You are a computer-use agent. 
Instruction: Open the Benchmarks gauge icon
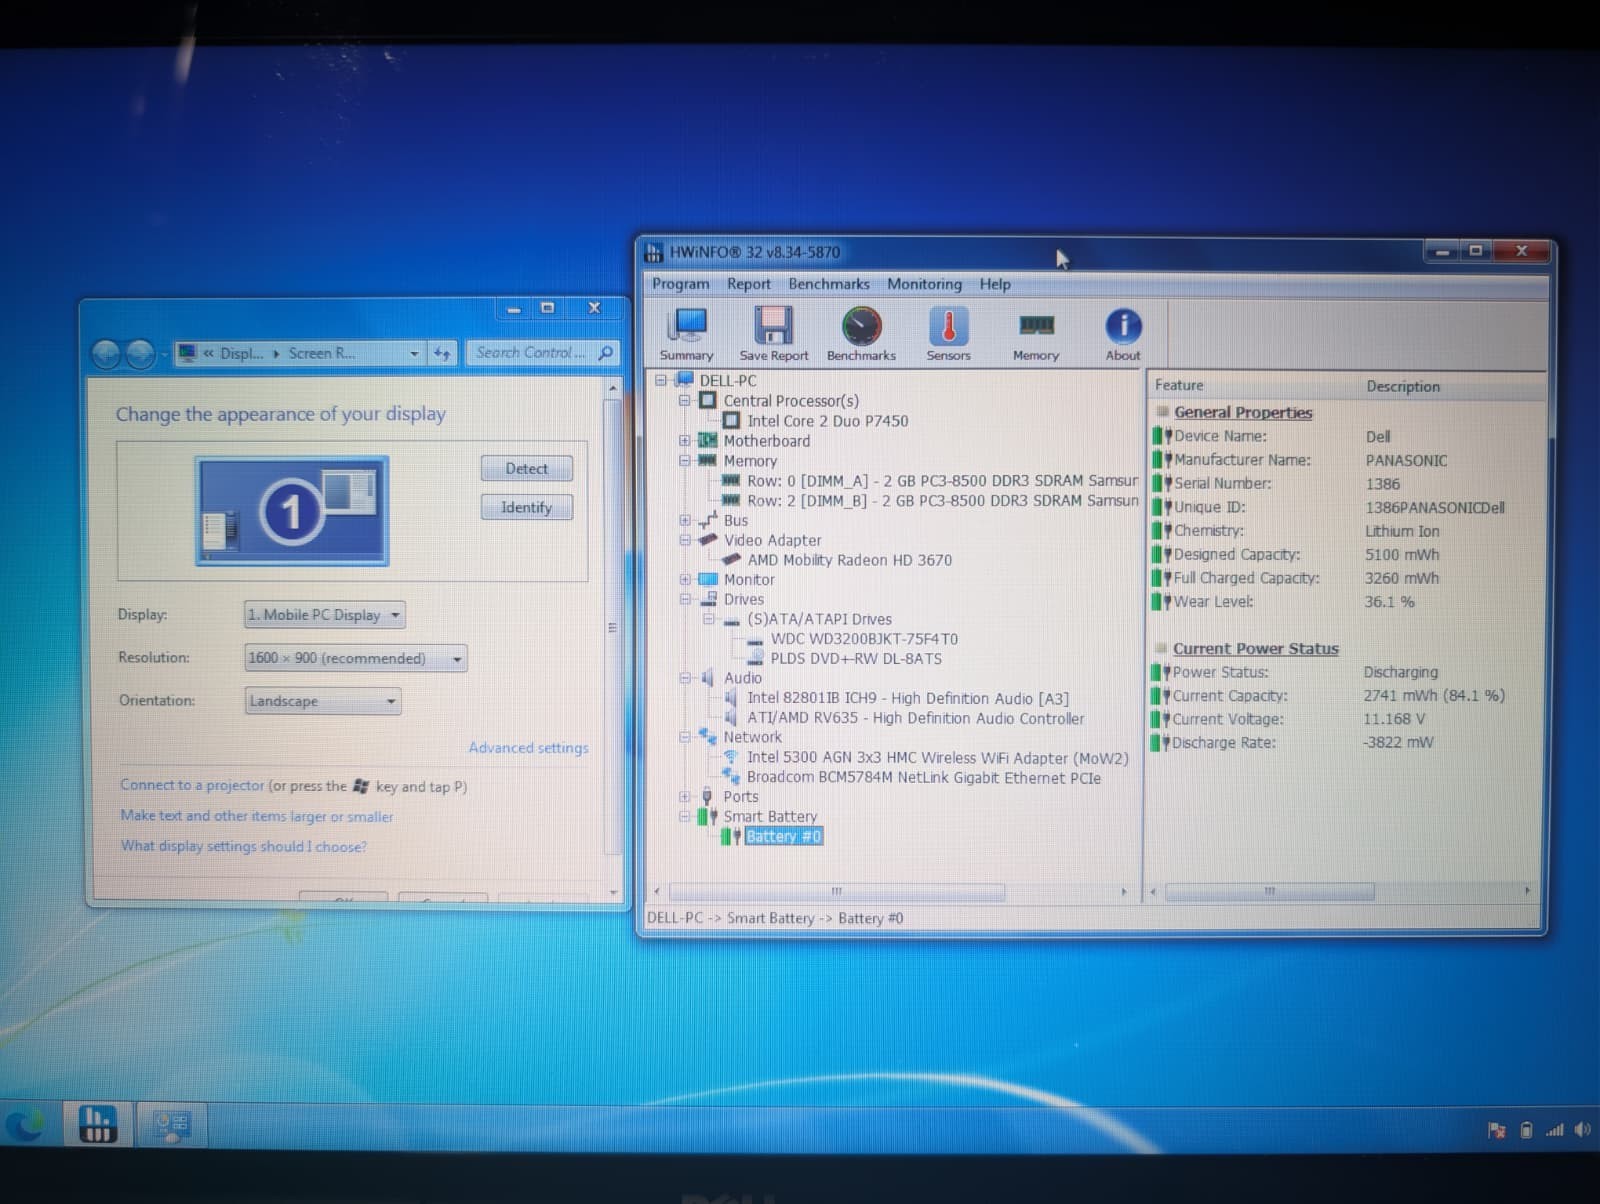(x=861, y=334)
